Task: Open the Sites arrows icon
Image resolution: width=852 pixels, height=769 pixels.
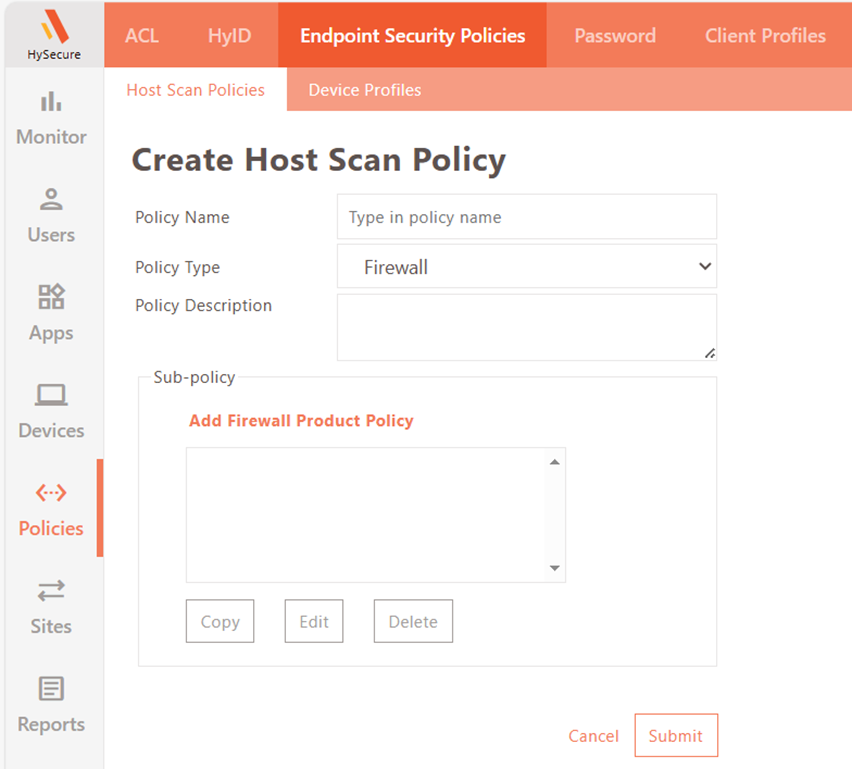Action: (x=51, y=590)
